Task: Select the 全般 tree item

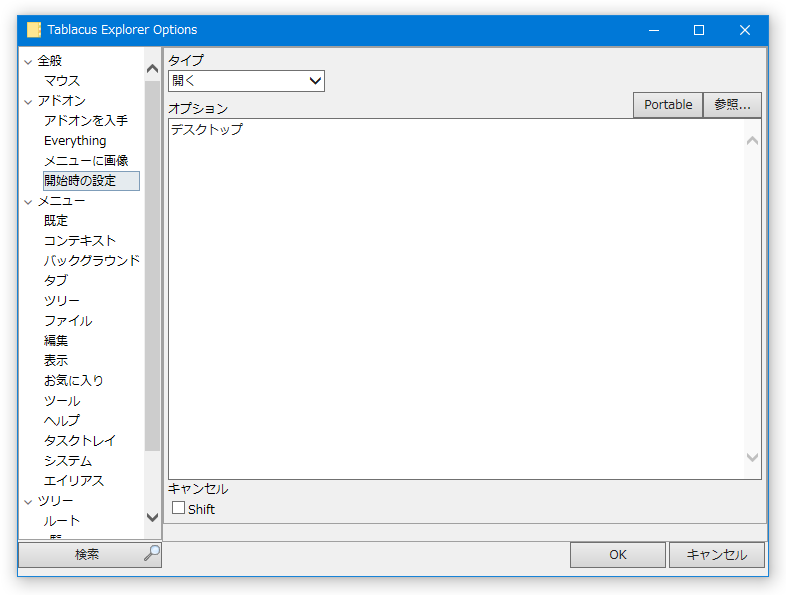Action: point(50,61)
